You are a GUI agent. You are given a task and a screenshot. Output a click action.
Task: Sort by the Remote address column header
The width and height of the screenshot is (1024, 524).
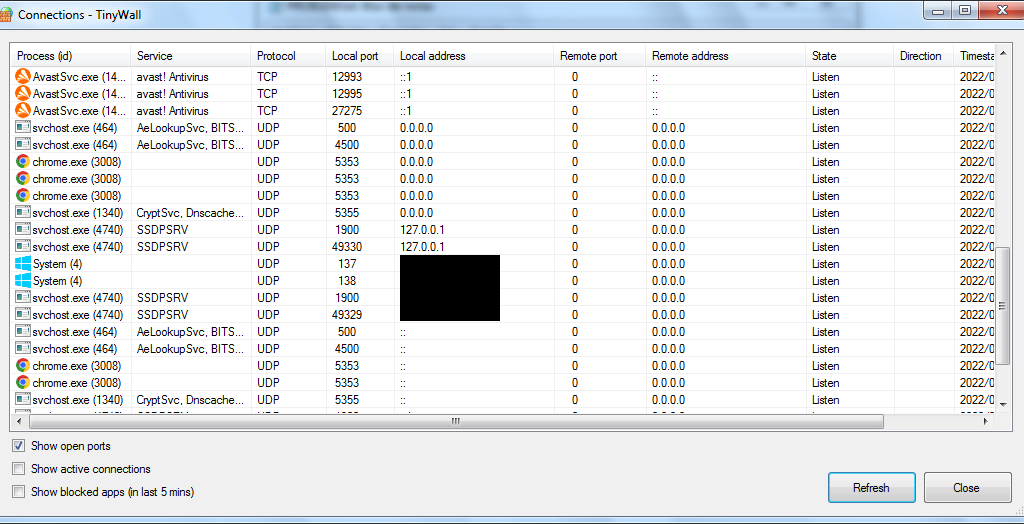pyautogui.click(x=726, y=56)
